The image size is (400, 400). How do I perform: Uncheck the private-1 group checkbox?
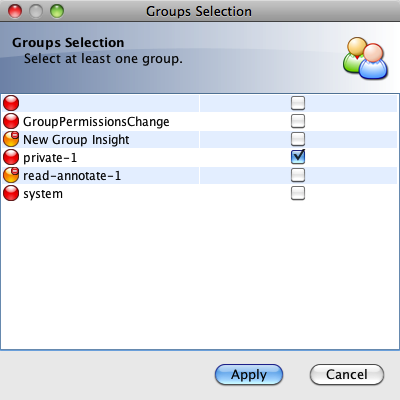[x=298, y=157]
